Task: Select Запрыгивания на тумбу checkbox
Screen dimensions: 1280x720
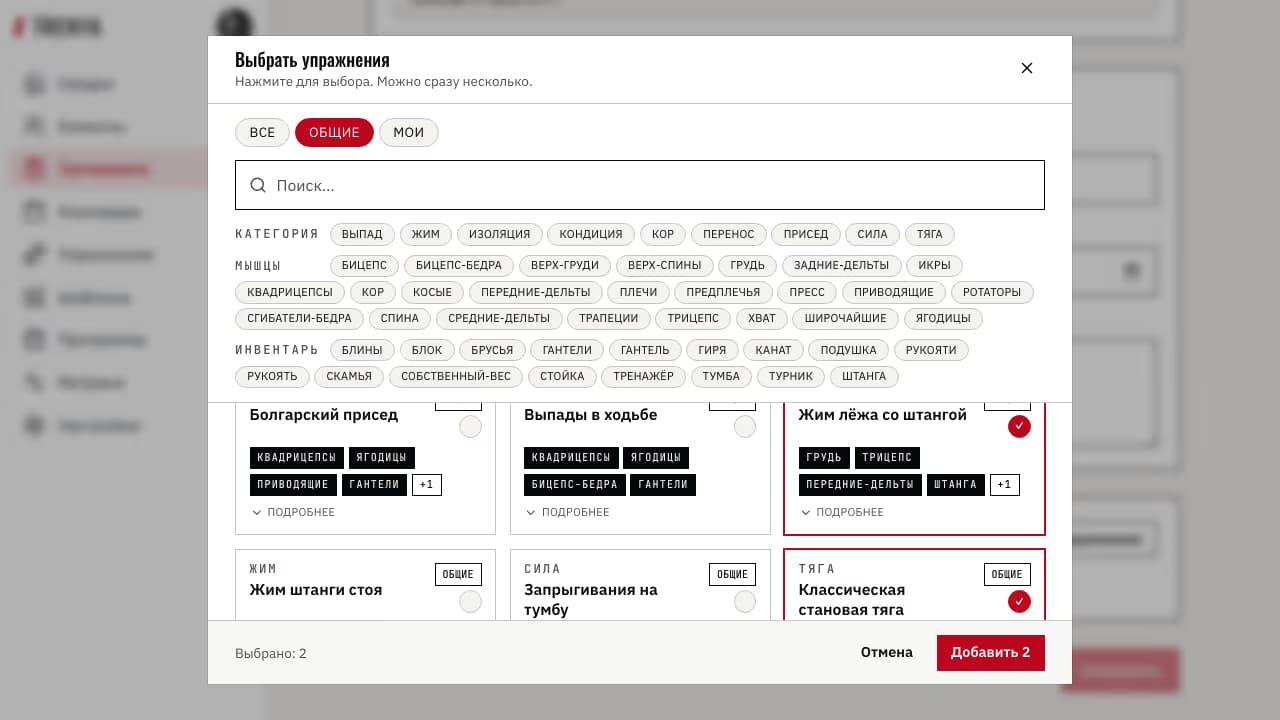Action: [x=745, y=602]
